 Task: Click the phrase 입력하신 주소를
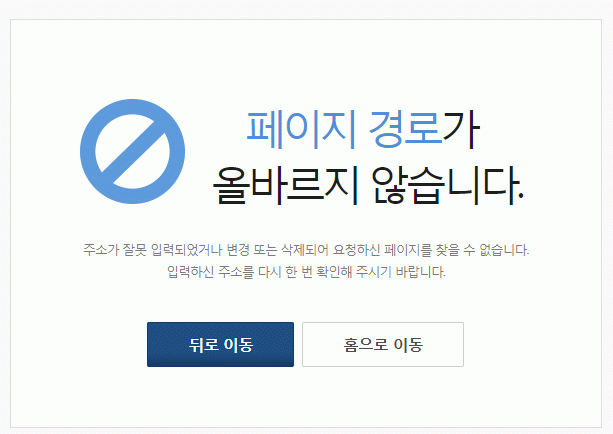[210, 272]
